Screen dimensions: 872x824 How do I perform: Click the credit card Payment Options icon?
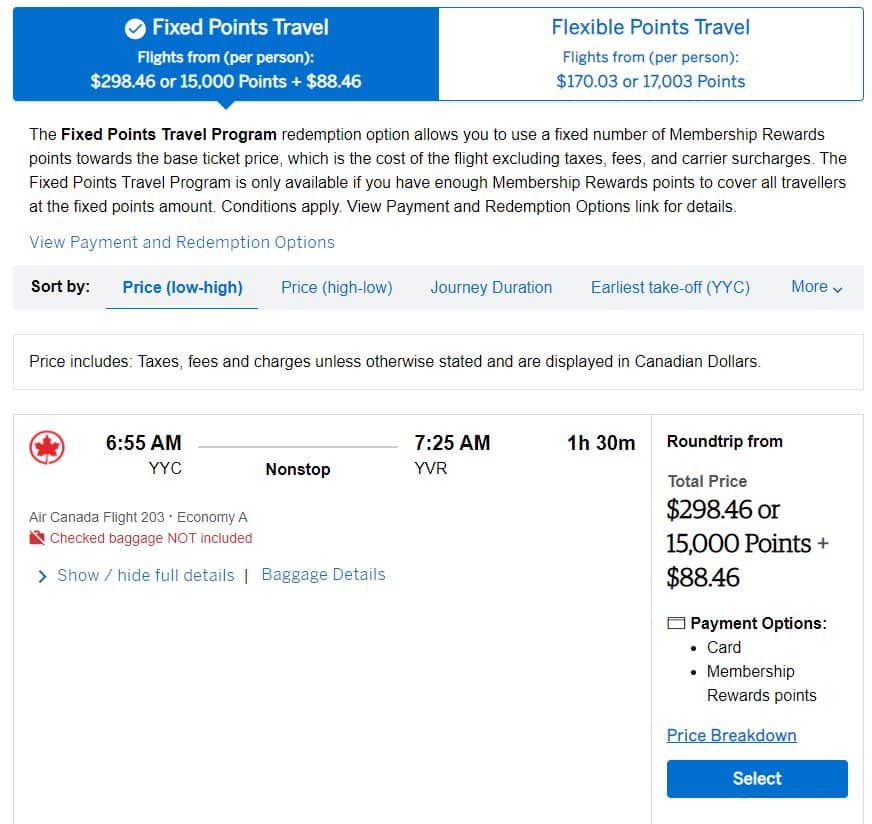[x=676, y=623]
